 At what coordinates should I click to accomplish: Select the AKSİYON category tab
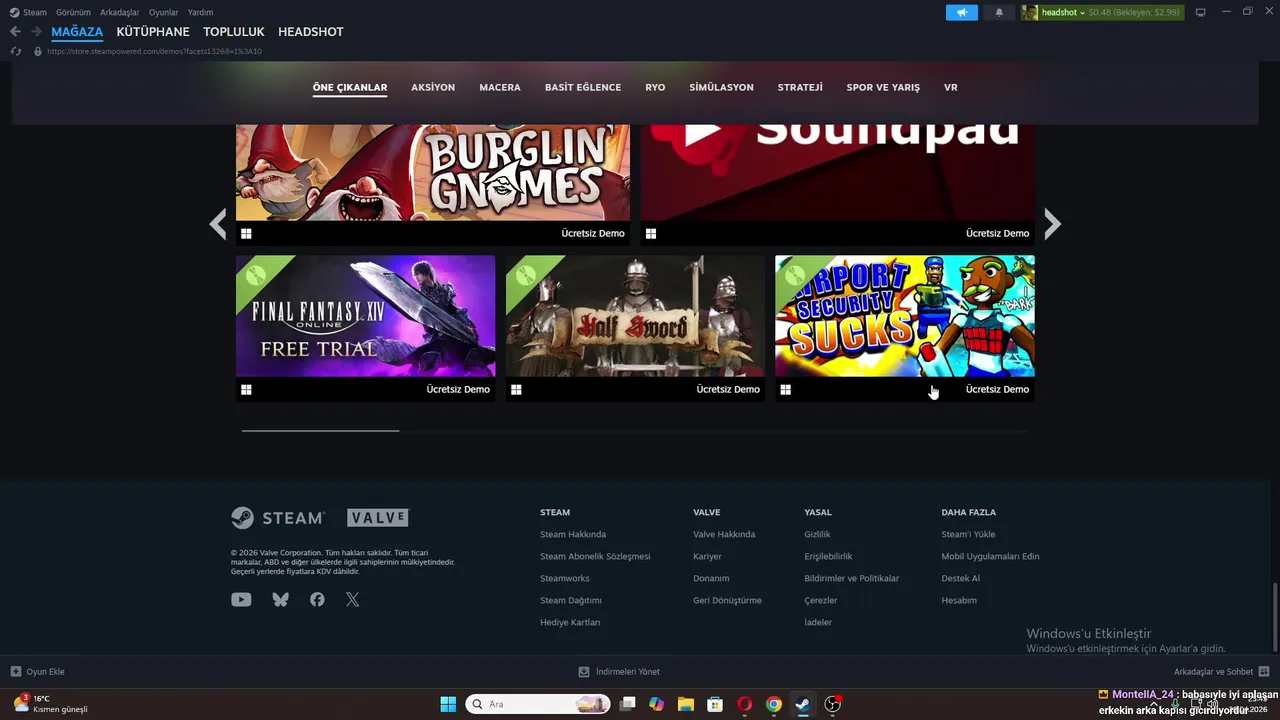pos(433,87)
